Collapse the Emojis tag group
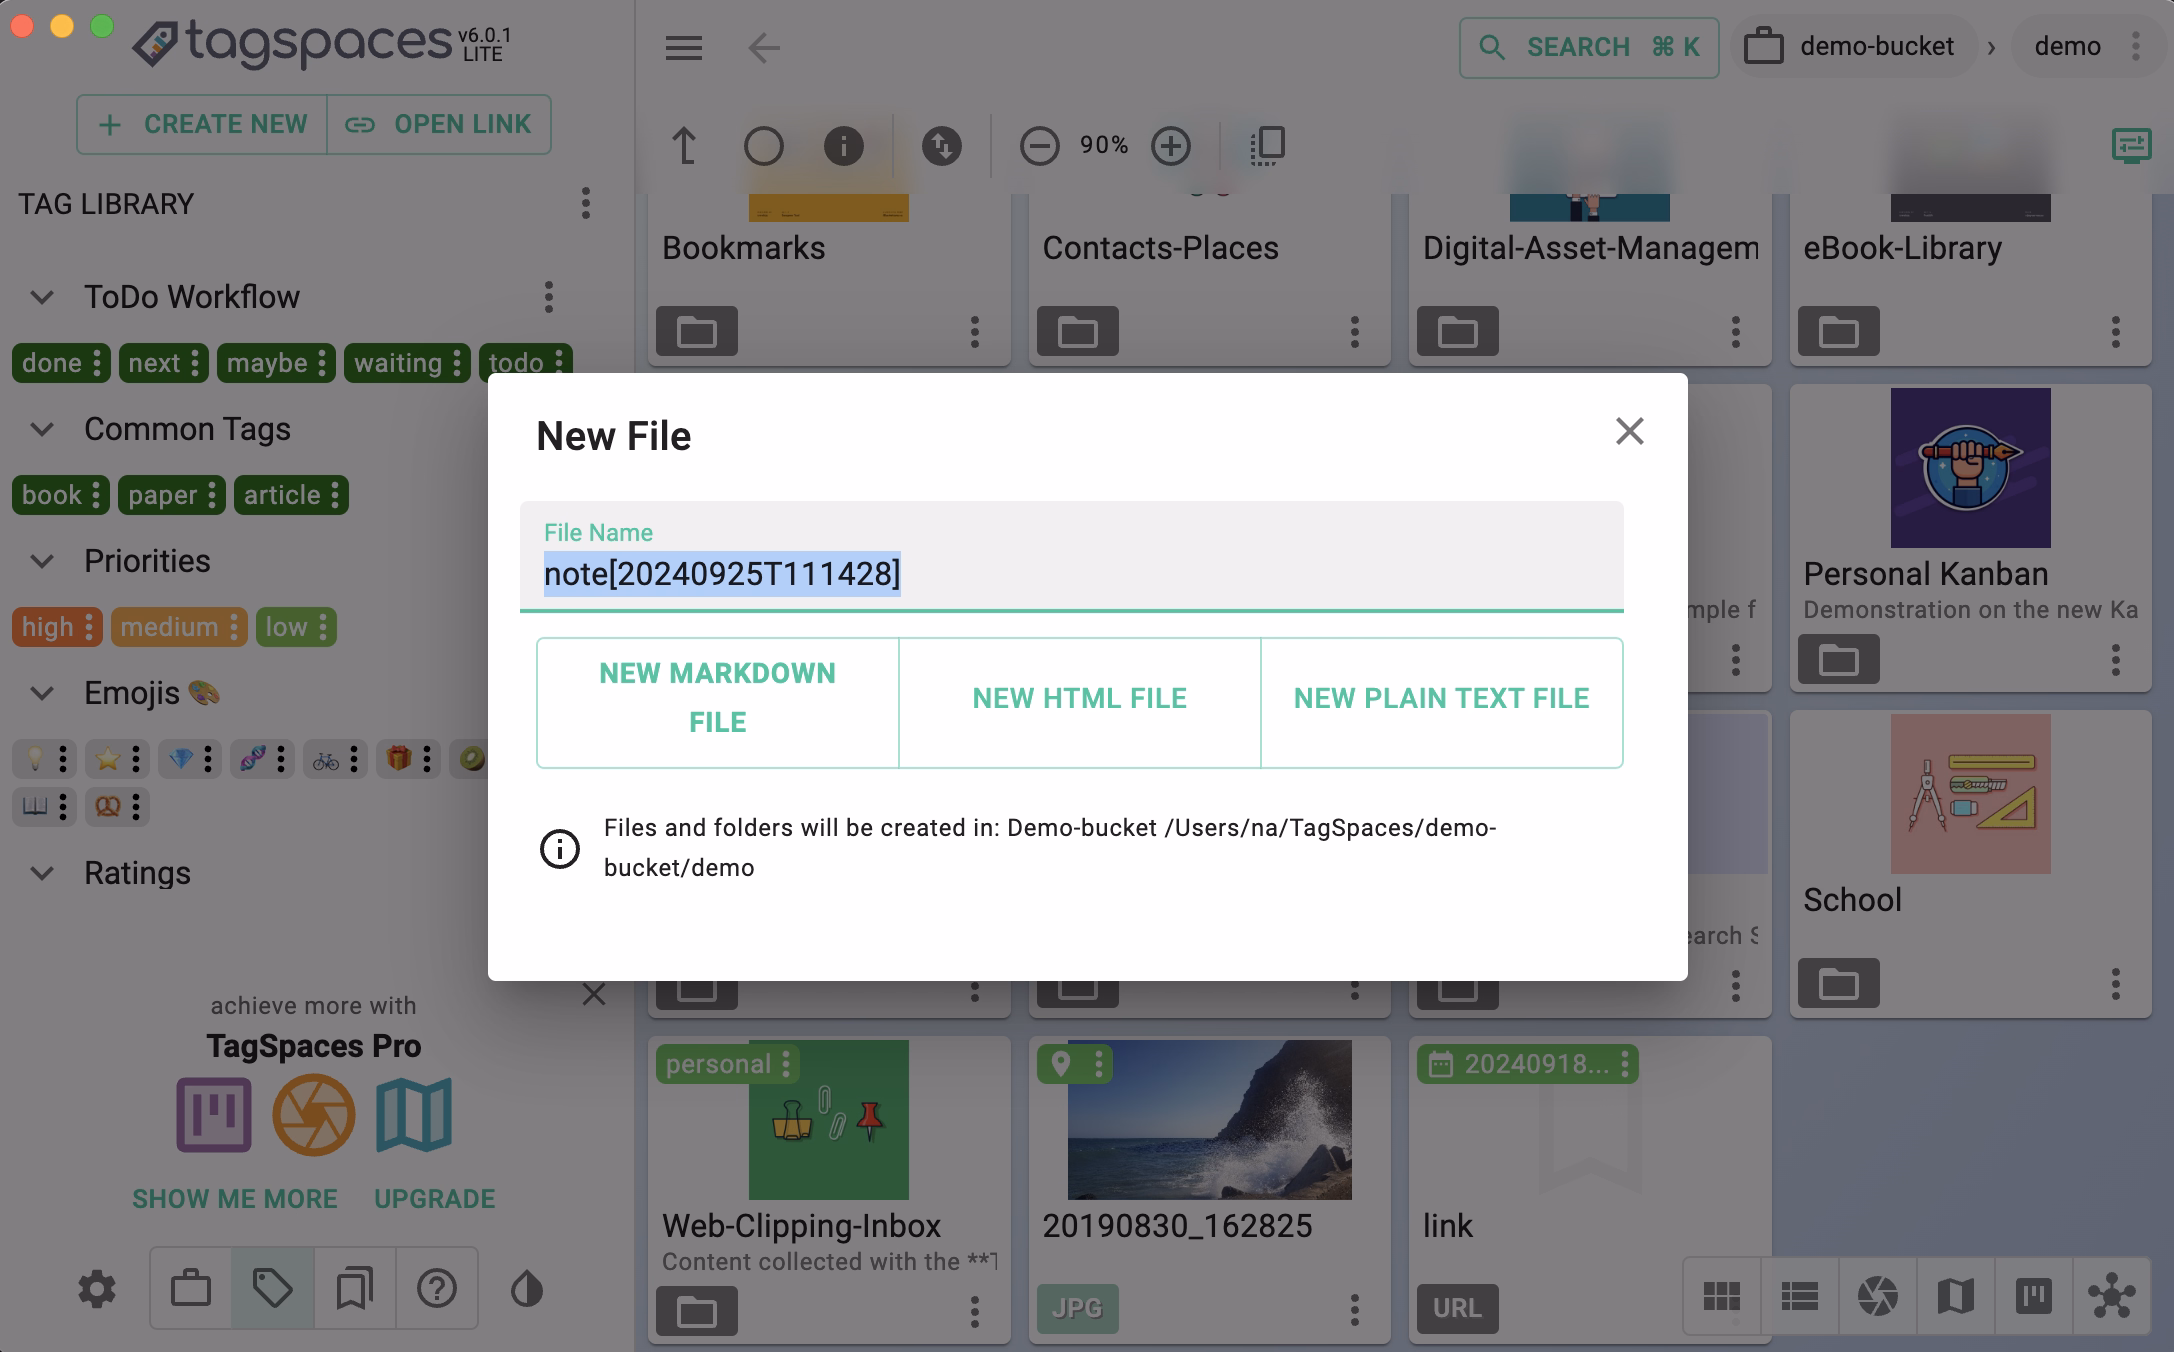This screenshot has height=1352, width=2174. pyautogui.click(x=42, y=693)
